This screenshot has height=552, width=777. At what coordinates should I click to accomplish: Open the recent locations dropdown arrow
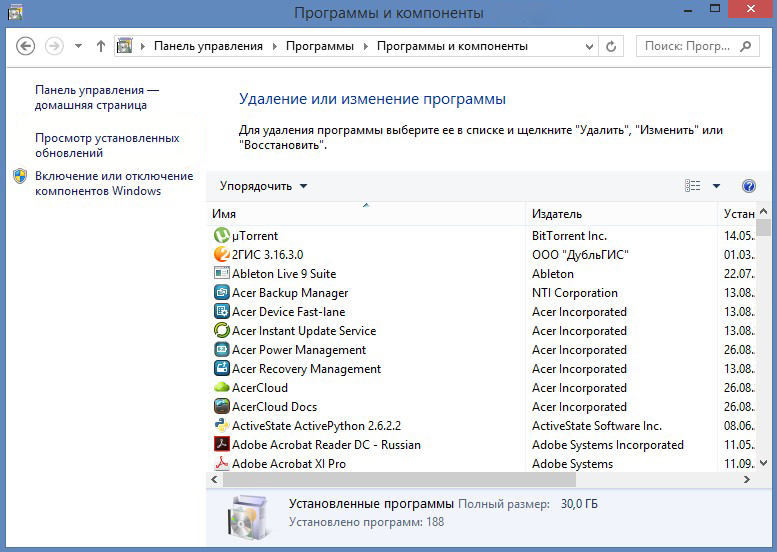pos(78,46)
